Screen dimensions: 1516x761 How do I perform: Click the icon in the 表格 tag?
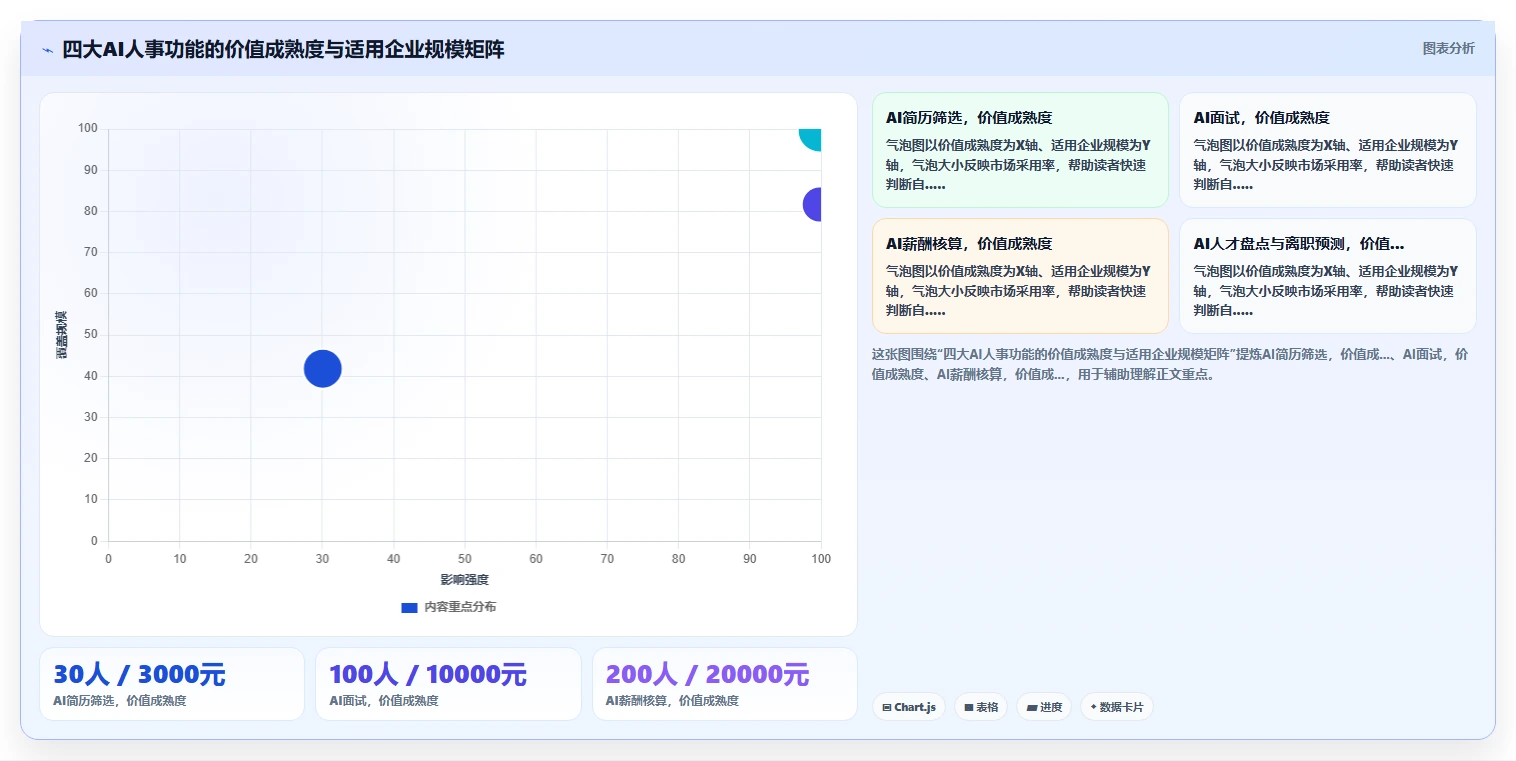coord(969,707)
